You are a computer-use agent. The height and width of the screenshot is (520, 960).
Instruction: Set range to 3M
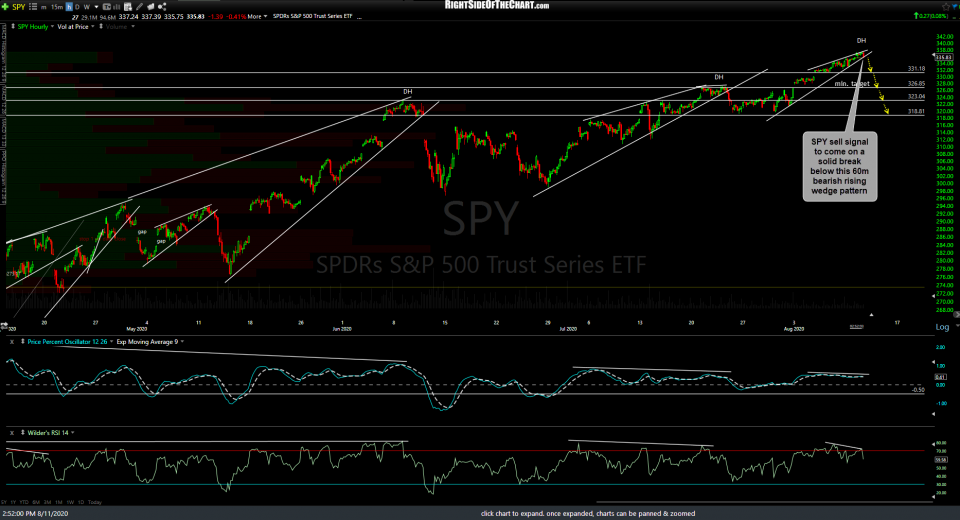pyautogui.click(x=47, y=502)
